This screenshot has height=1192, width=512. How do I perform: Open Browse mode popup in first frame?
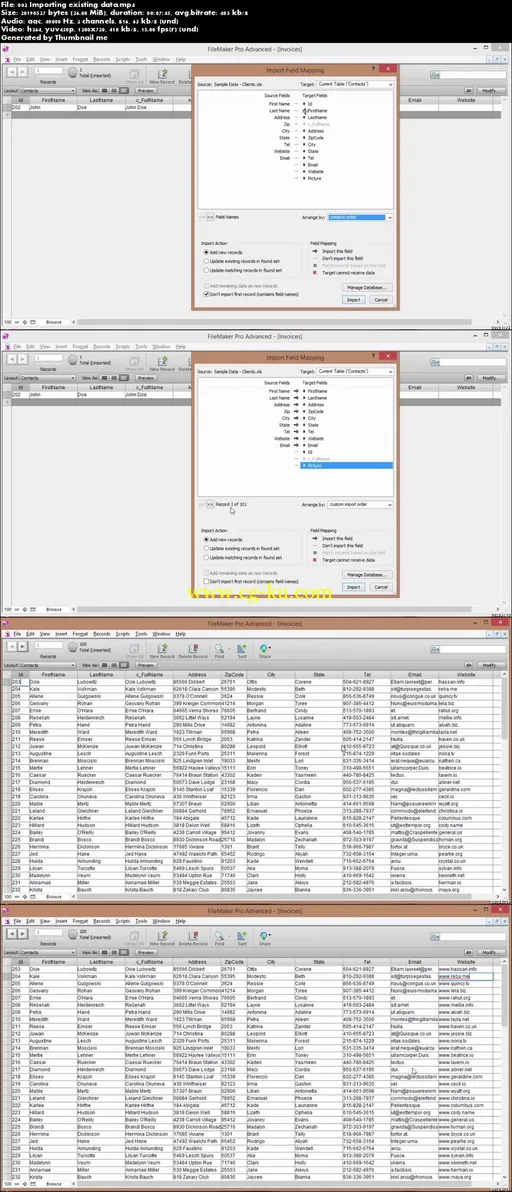pyautogui.click(x=54, y=322)
